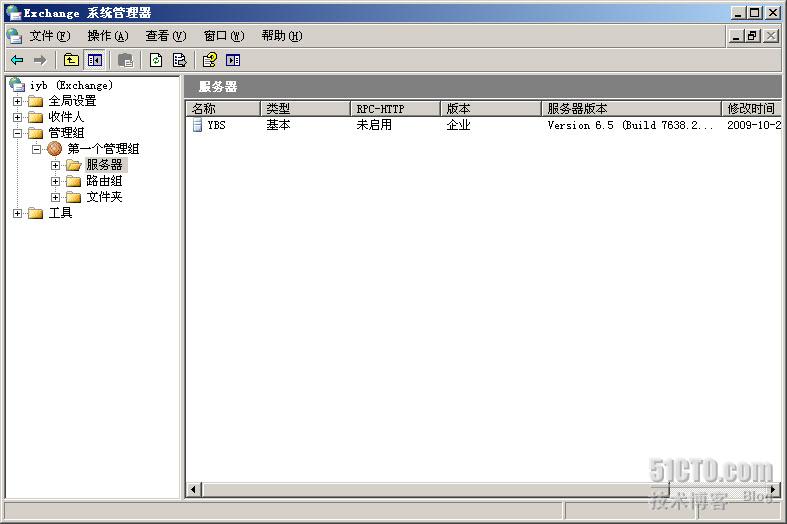Click the iyb (Exchange) root globe icon
787x524 pixels.
point(17,85)
